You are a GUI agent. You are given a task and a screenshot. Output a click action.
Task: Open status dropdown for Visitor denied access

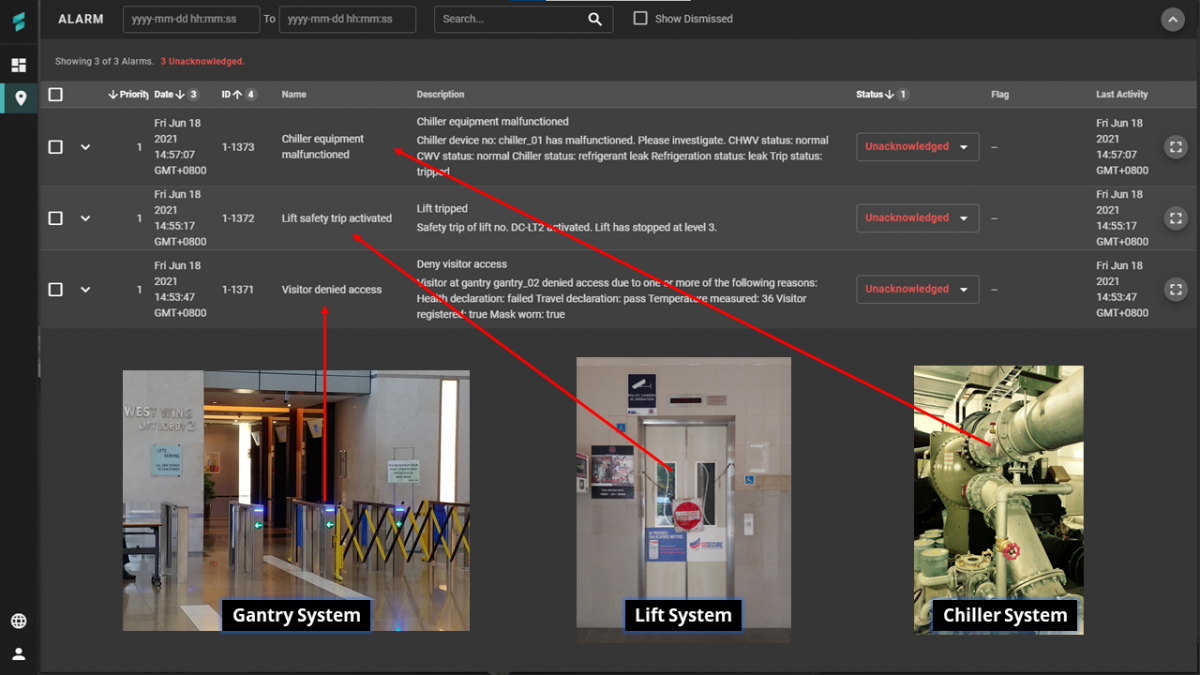[x=917, y=289]
